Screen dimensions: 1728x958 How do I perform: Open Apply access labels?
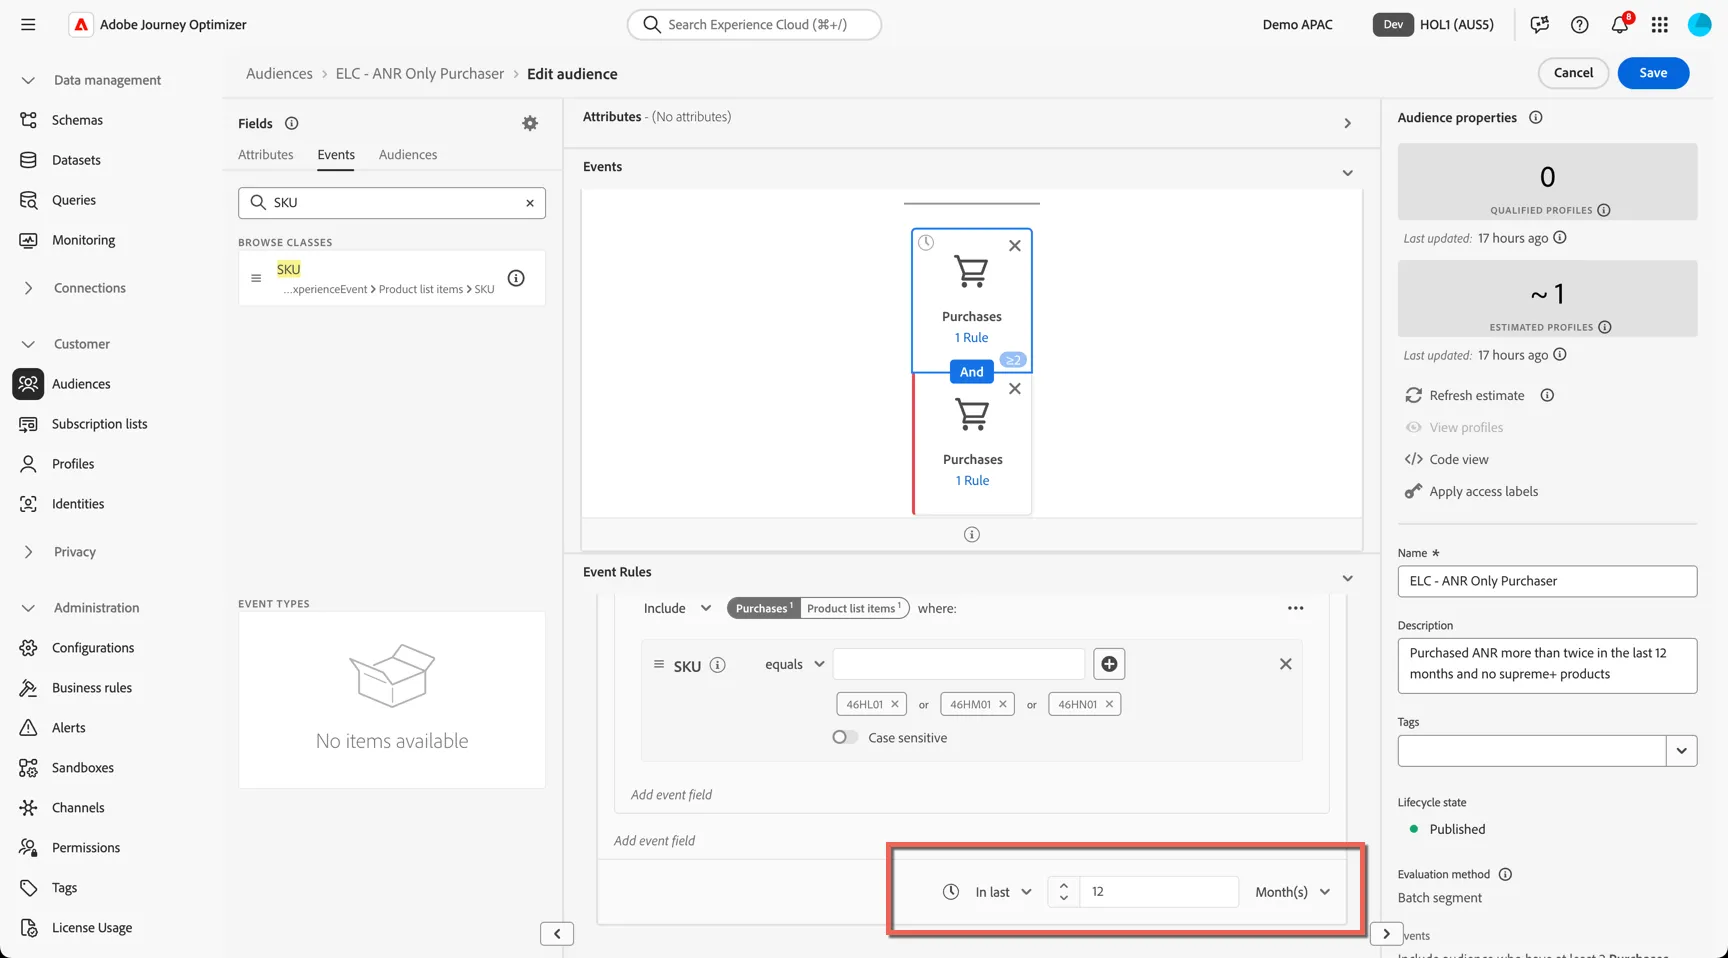[1484, 491]
